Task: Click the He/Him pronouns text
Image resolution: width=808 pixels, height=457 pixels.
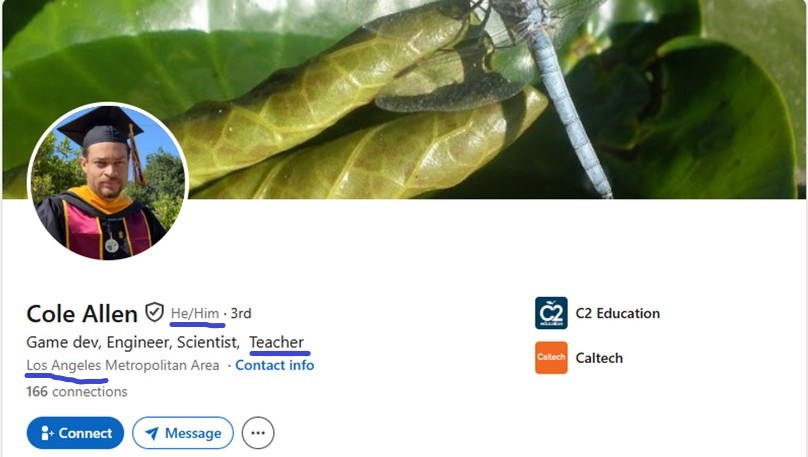Action: 195,313
